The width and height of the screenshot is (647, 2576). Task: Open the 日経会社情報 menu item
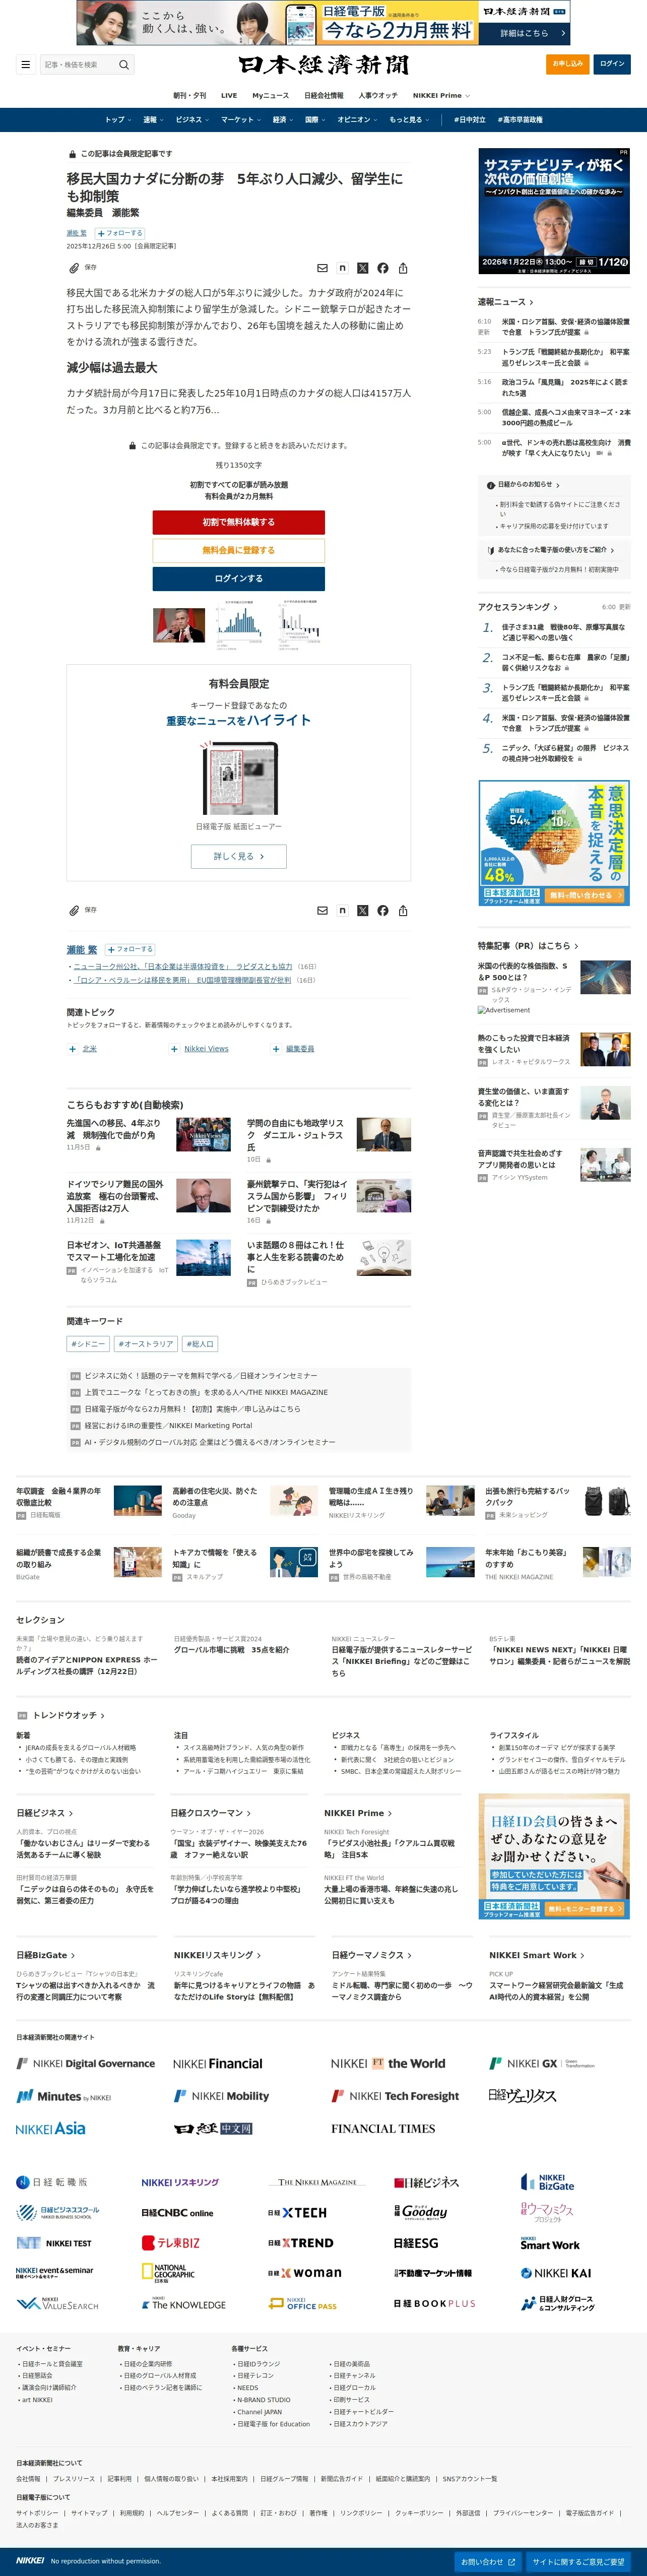click(x=323, y=96)
